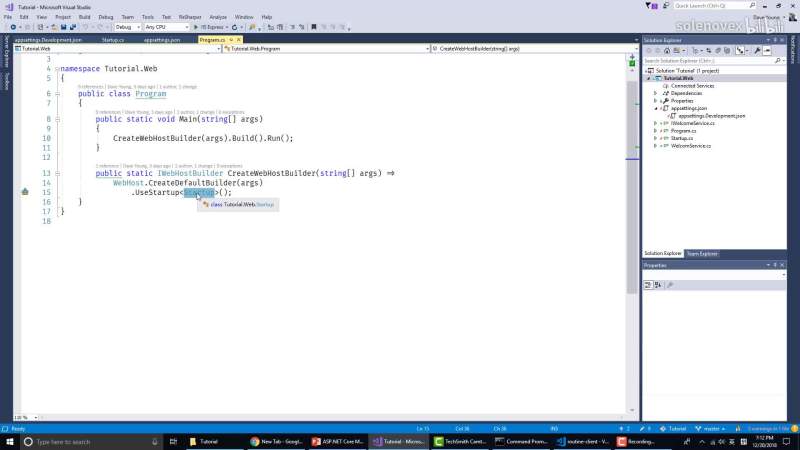The height and width of the screenshot is (450, 800).
Task: Open the Analyze menu
Action: coord(218,17)
